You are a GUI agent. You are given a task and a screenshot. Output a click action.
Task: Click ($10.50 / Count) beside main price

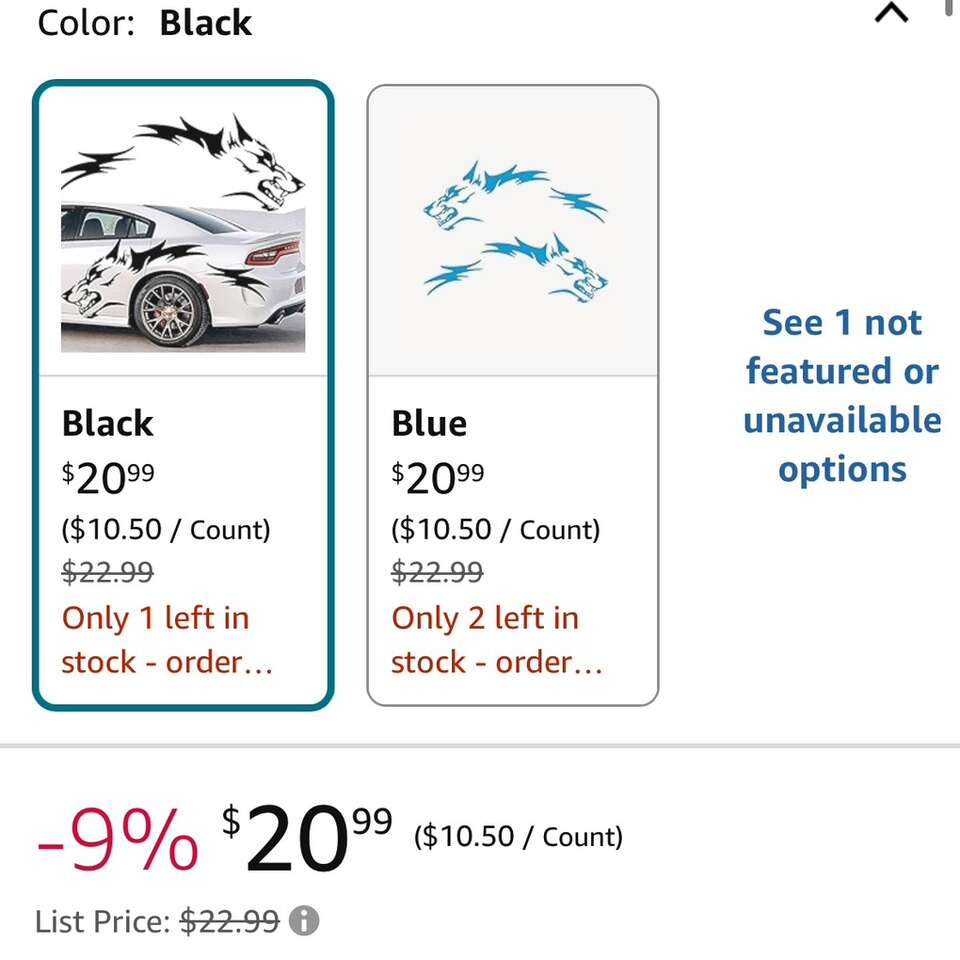point(518,836)
